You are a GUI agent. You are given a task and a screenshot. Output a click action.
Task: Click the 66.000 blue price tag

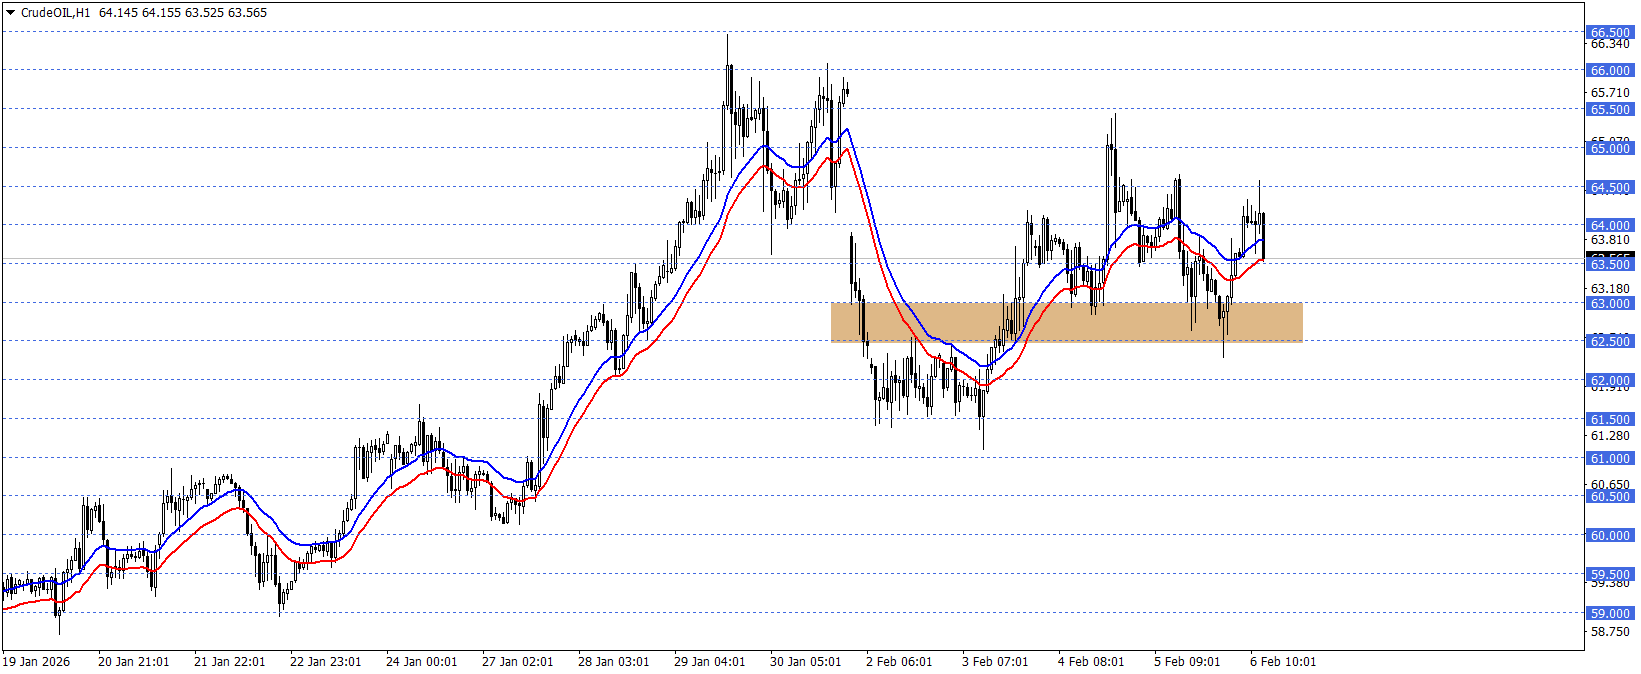tap(1610, 70)
